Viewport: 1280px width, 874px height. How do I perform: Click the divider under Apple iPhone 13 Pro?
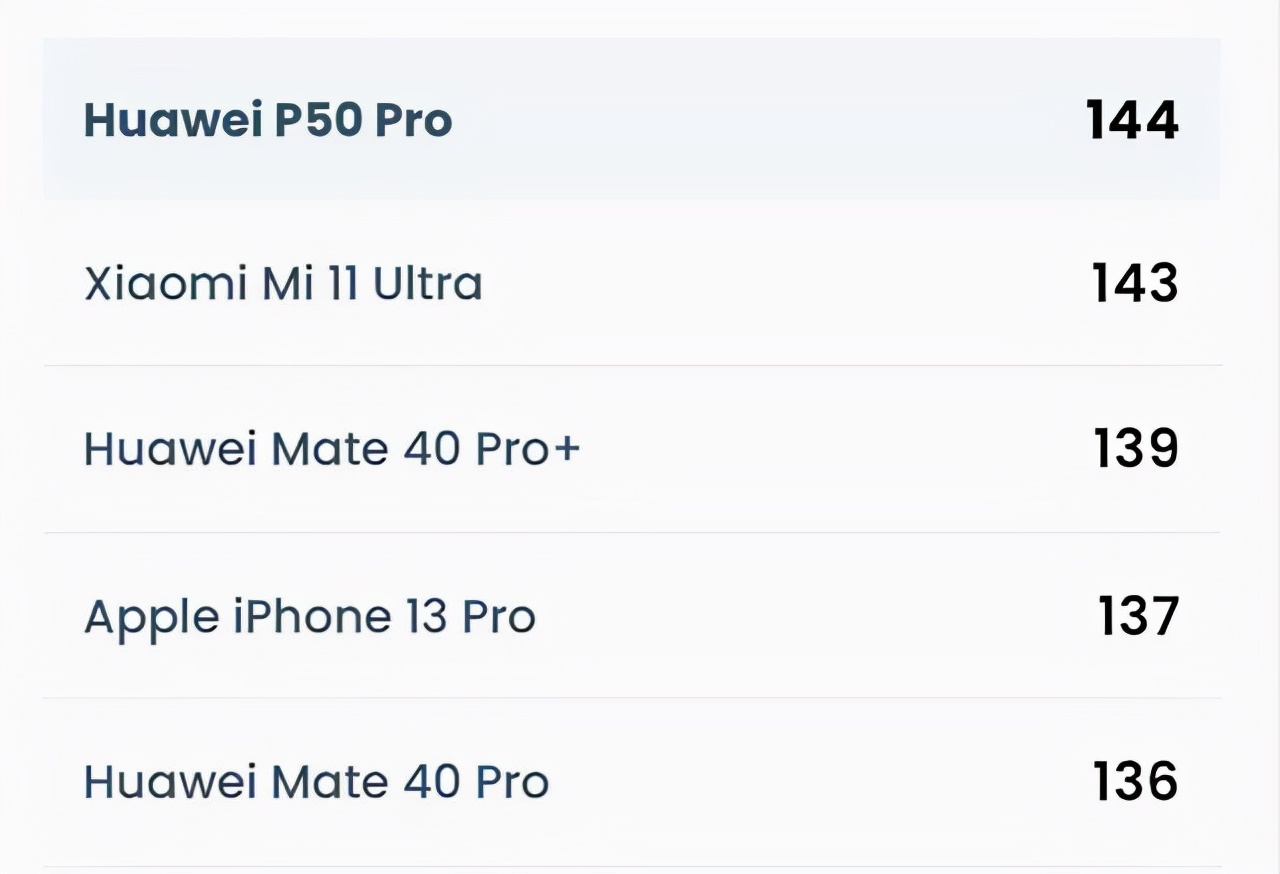pos(632,698)
